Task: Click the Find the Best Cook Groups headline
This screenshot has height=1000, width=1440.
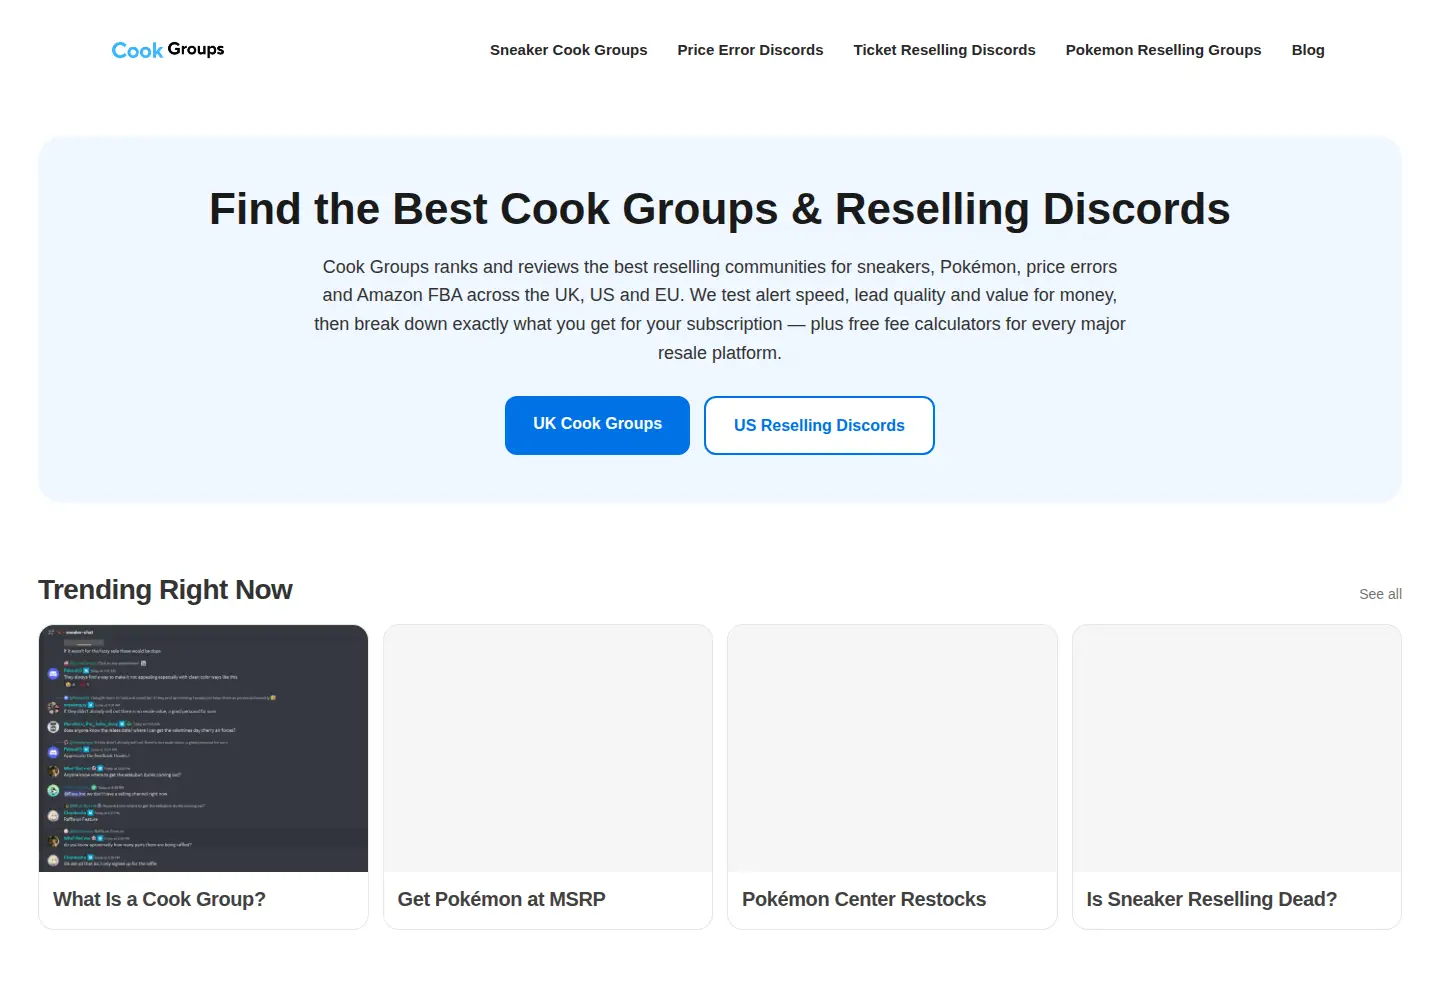Action: point(720,209)
